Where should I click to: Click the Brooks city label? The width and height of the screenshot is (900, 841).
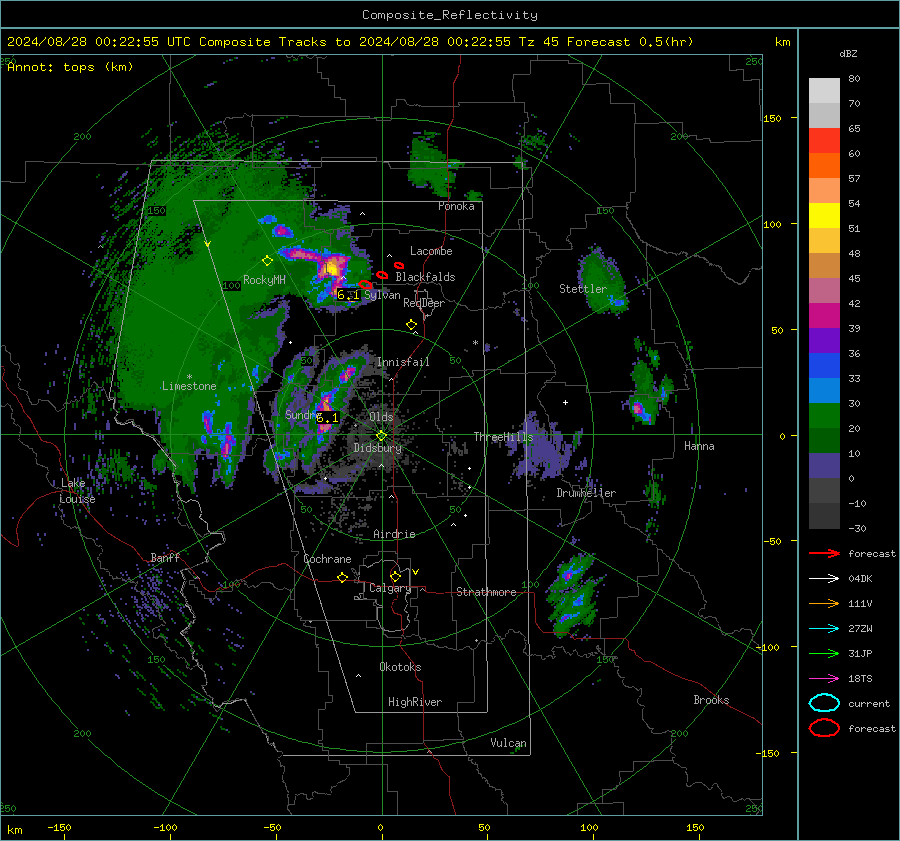click(711, 700)
